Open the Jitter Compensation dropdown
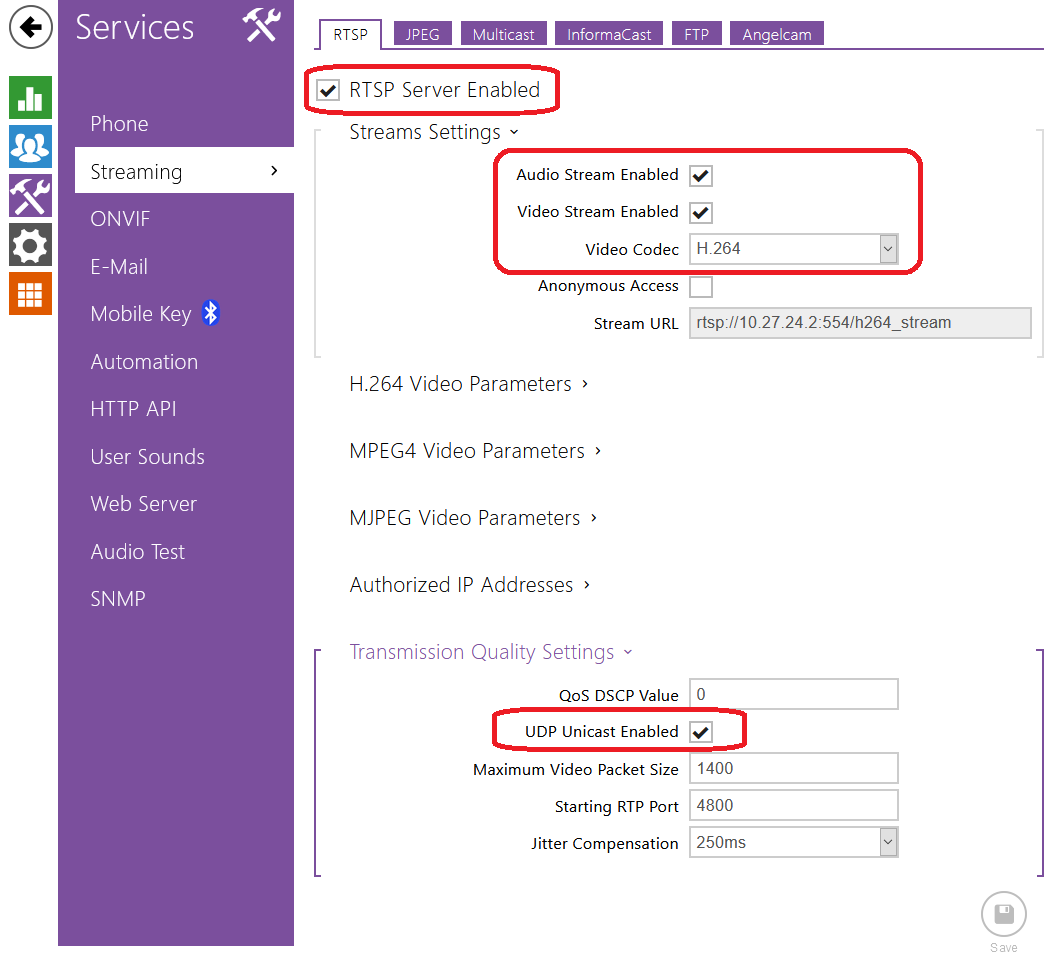Screen dimensions: 1055x958 coord(793,842)
